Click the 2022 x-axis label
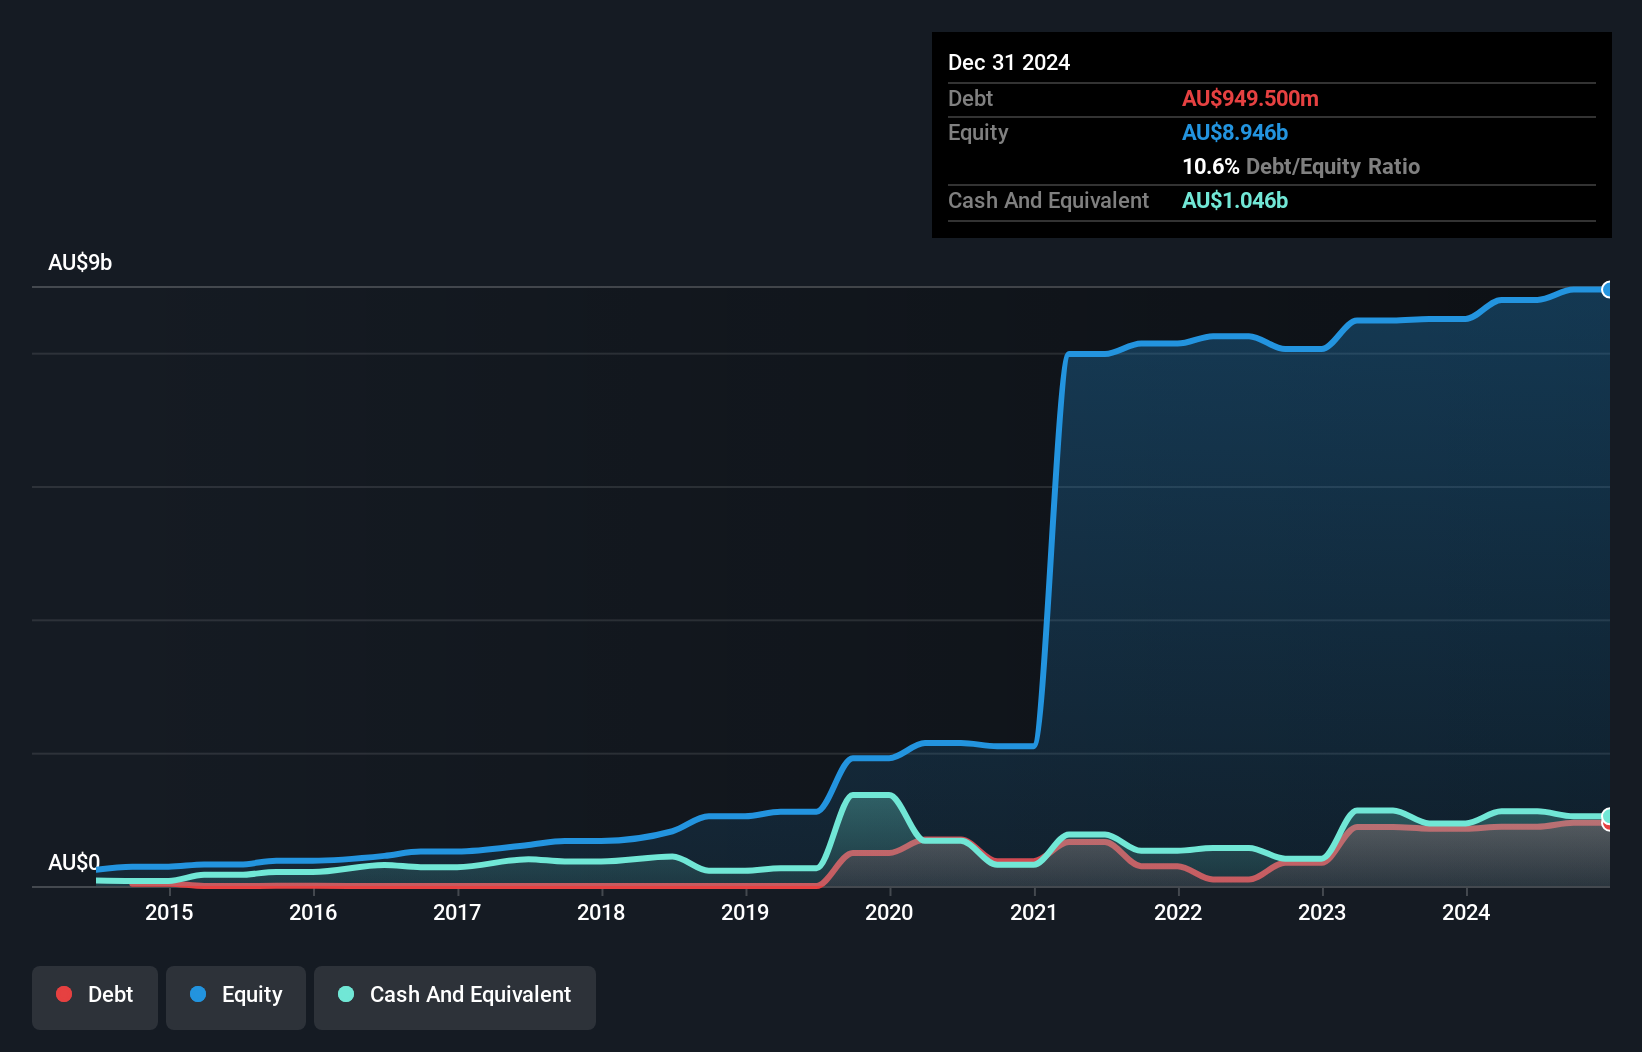Screen dimensions: 1642x1052 coord(1178,912)
